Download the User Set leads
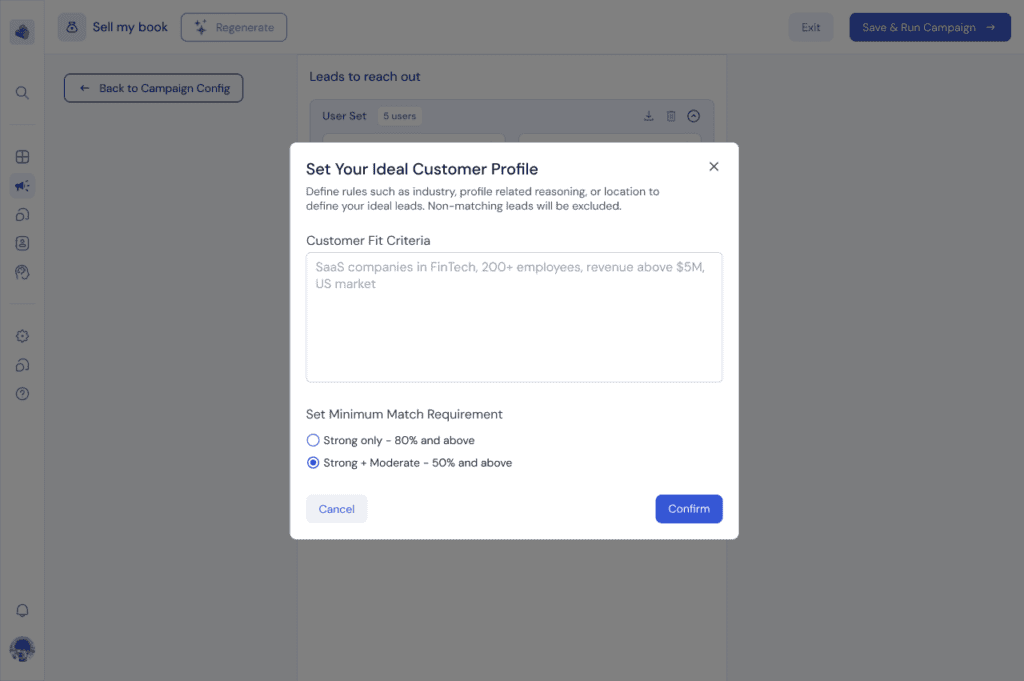 (649, 116)
